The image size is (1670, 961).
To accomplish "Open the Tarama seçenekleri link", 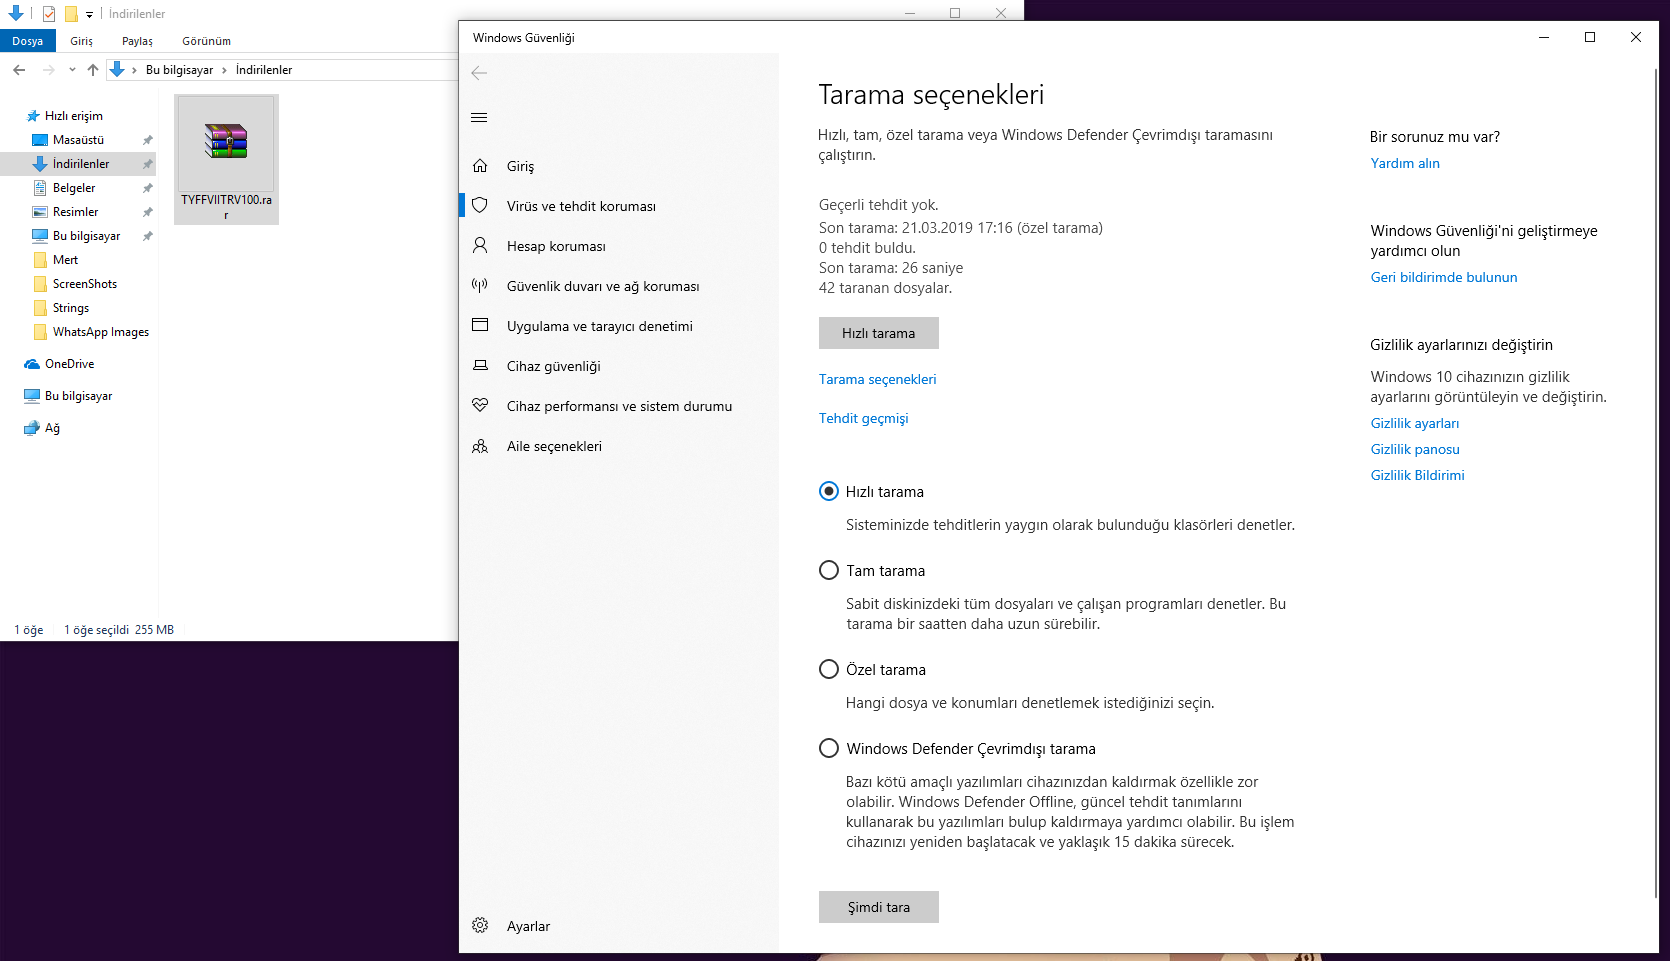I will tap(878, 379).
